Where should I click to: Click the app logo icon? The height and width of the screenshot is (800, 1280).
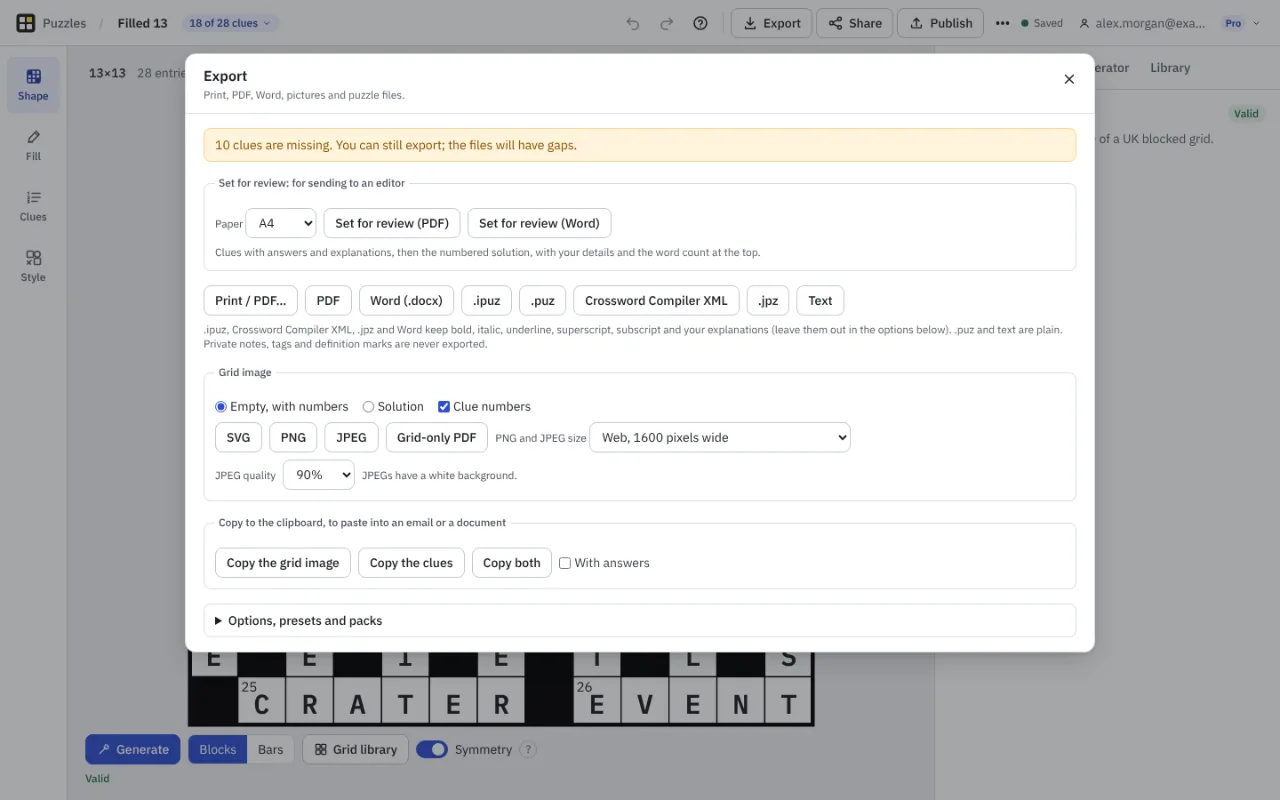pos(26,23)
